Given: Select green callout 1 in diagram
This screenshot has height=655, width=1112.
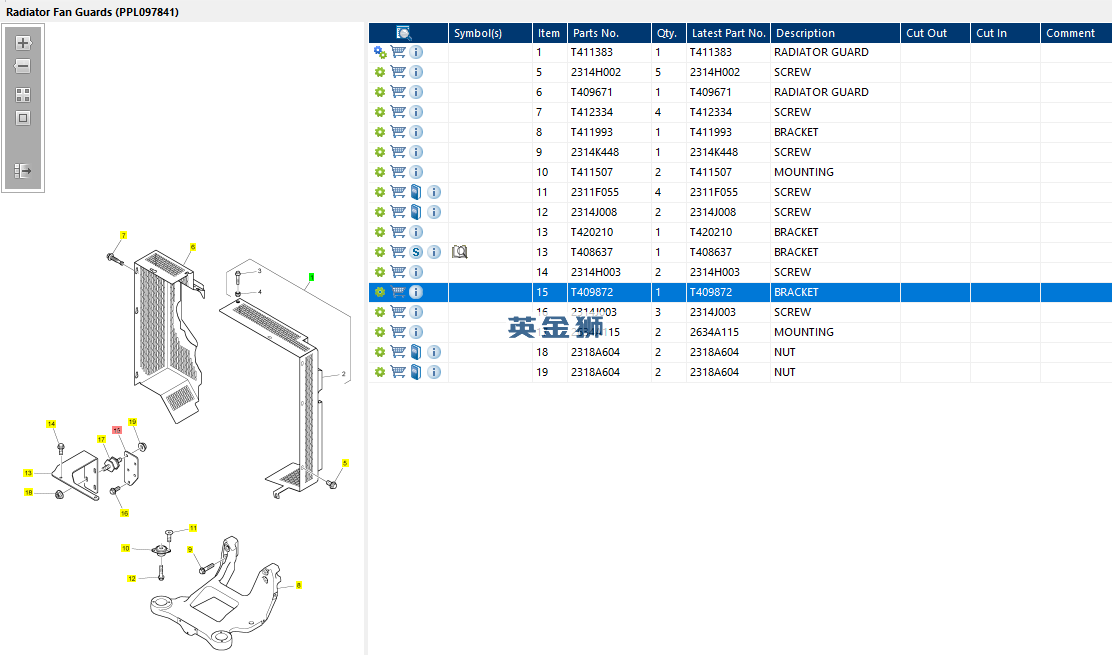Looking at the screenshot, I should 311,277.
